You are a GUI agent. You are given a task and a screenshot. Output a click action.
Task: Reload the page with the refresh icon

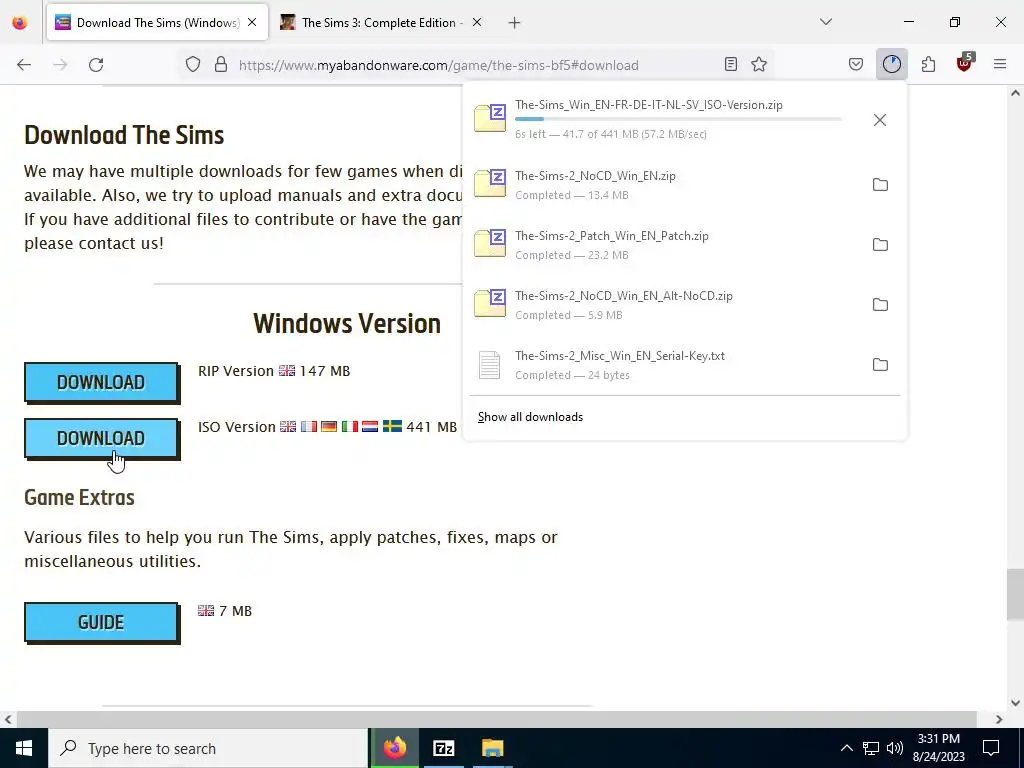tap(96, 65)
